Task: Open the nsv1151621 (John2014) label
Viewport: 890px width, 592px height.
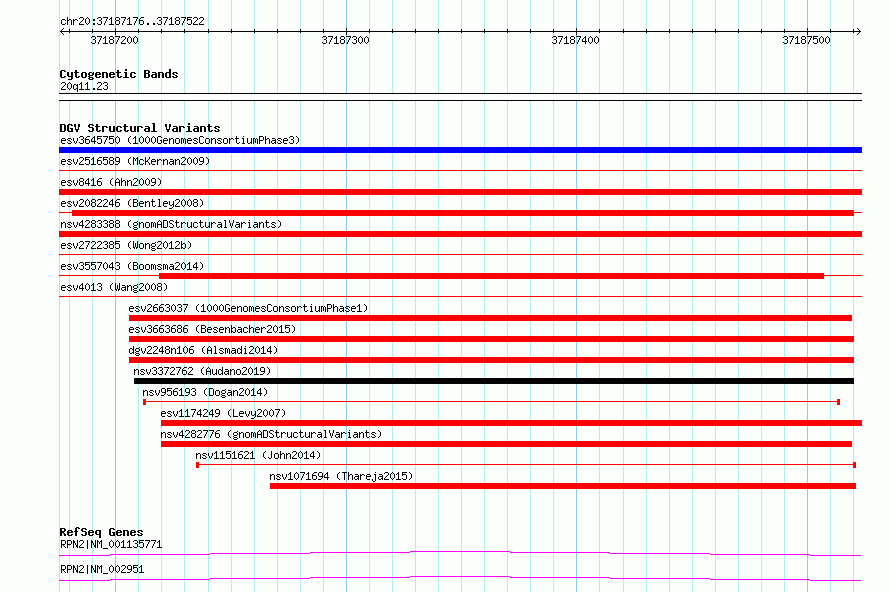Action: [258, 455]
